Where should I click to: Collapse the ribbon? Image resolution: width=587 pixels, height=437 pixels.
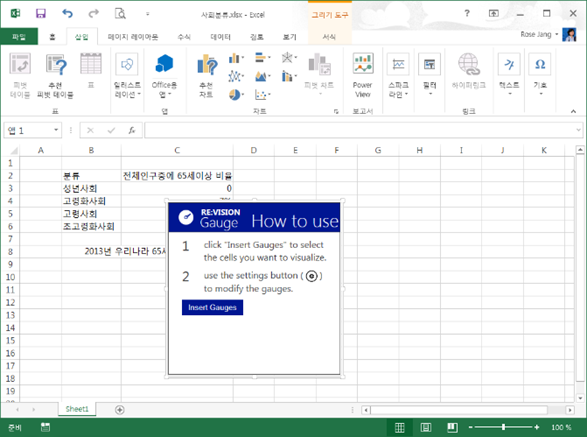point(573,111)
